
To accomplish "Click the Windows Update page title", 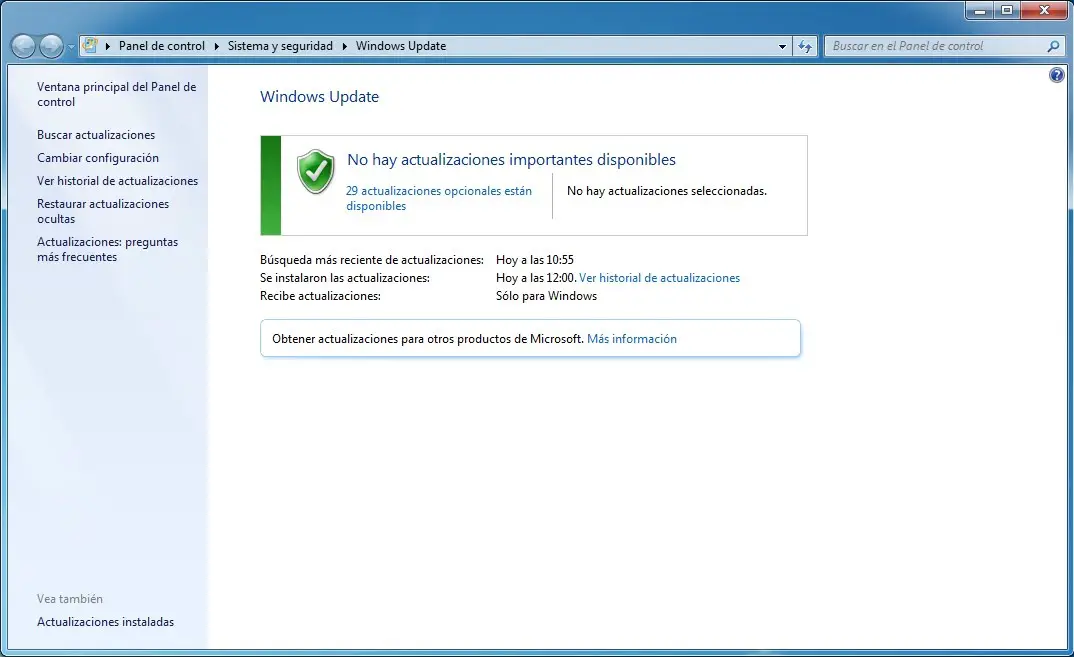I will (319, 97).
